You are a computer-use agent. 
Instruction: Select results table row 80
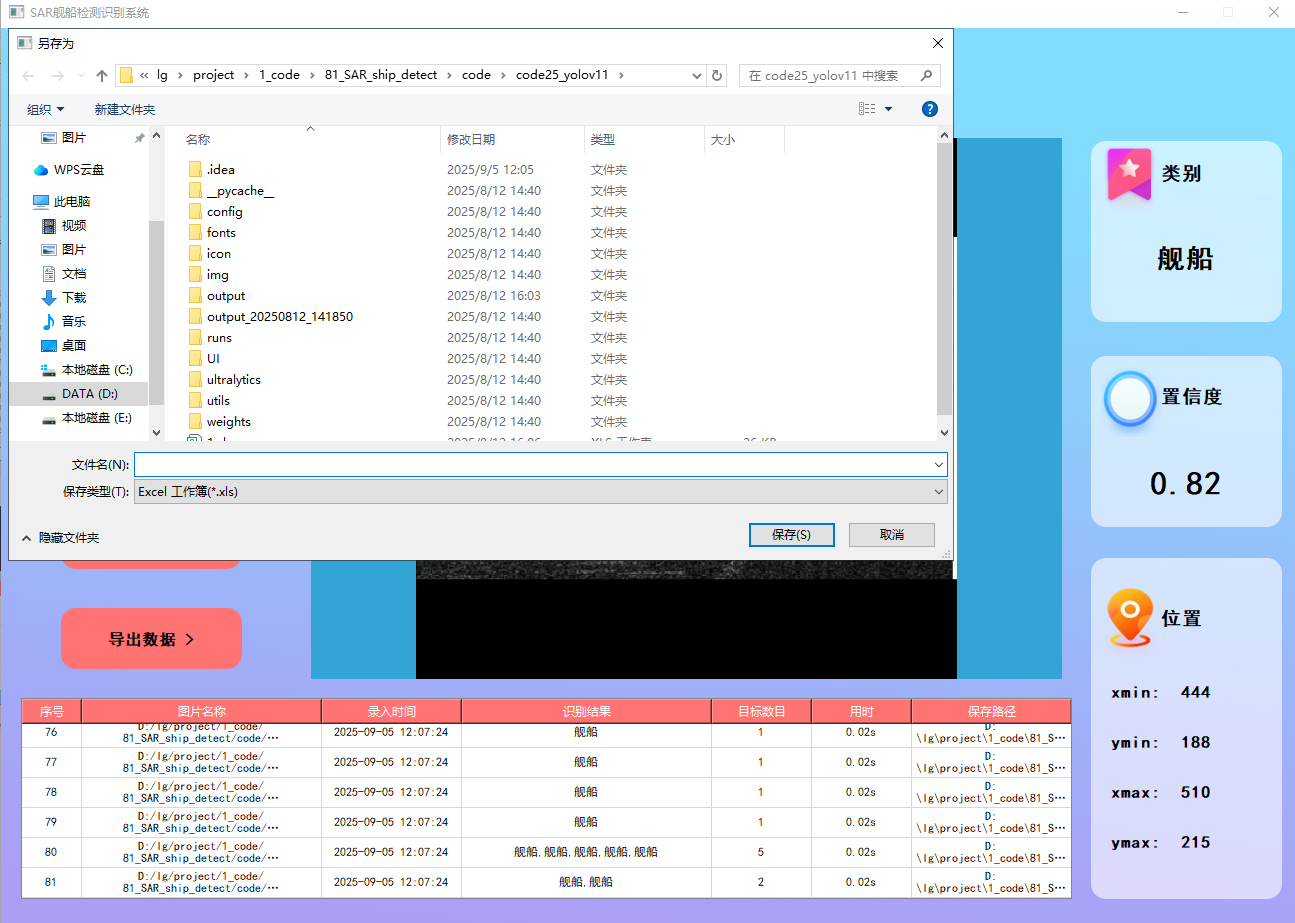pos(546,853)
